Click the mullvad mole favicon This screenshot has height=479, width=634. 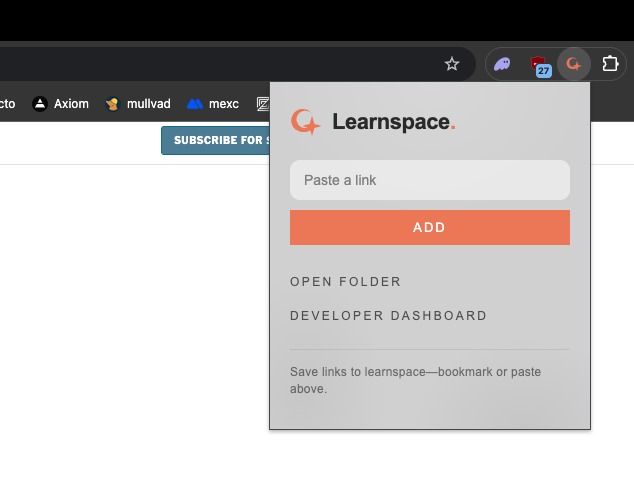[112, 104]
